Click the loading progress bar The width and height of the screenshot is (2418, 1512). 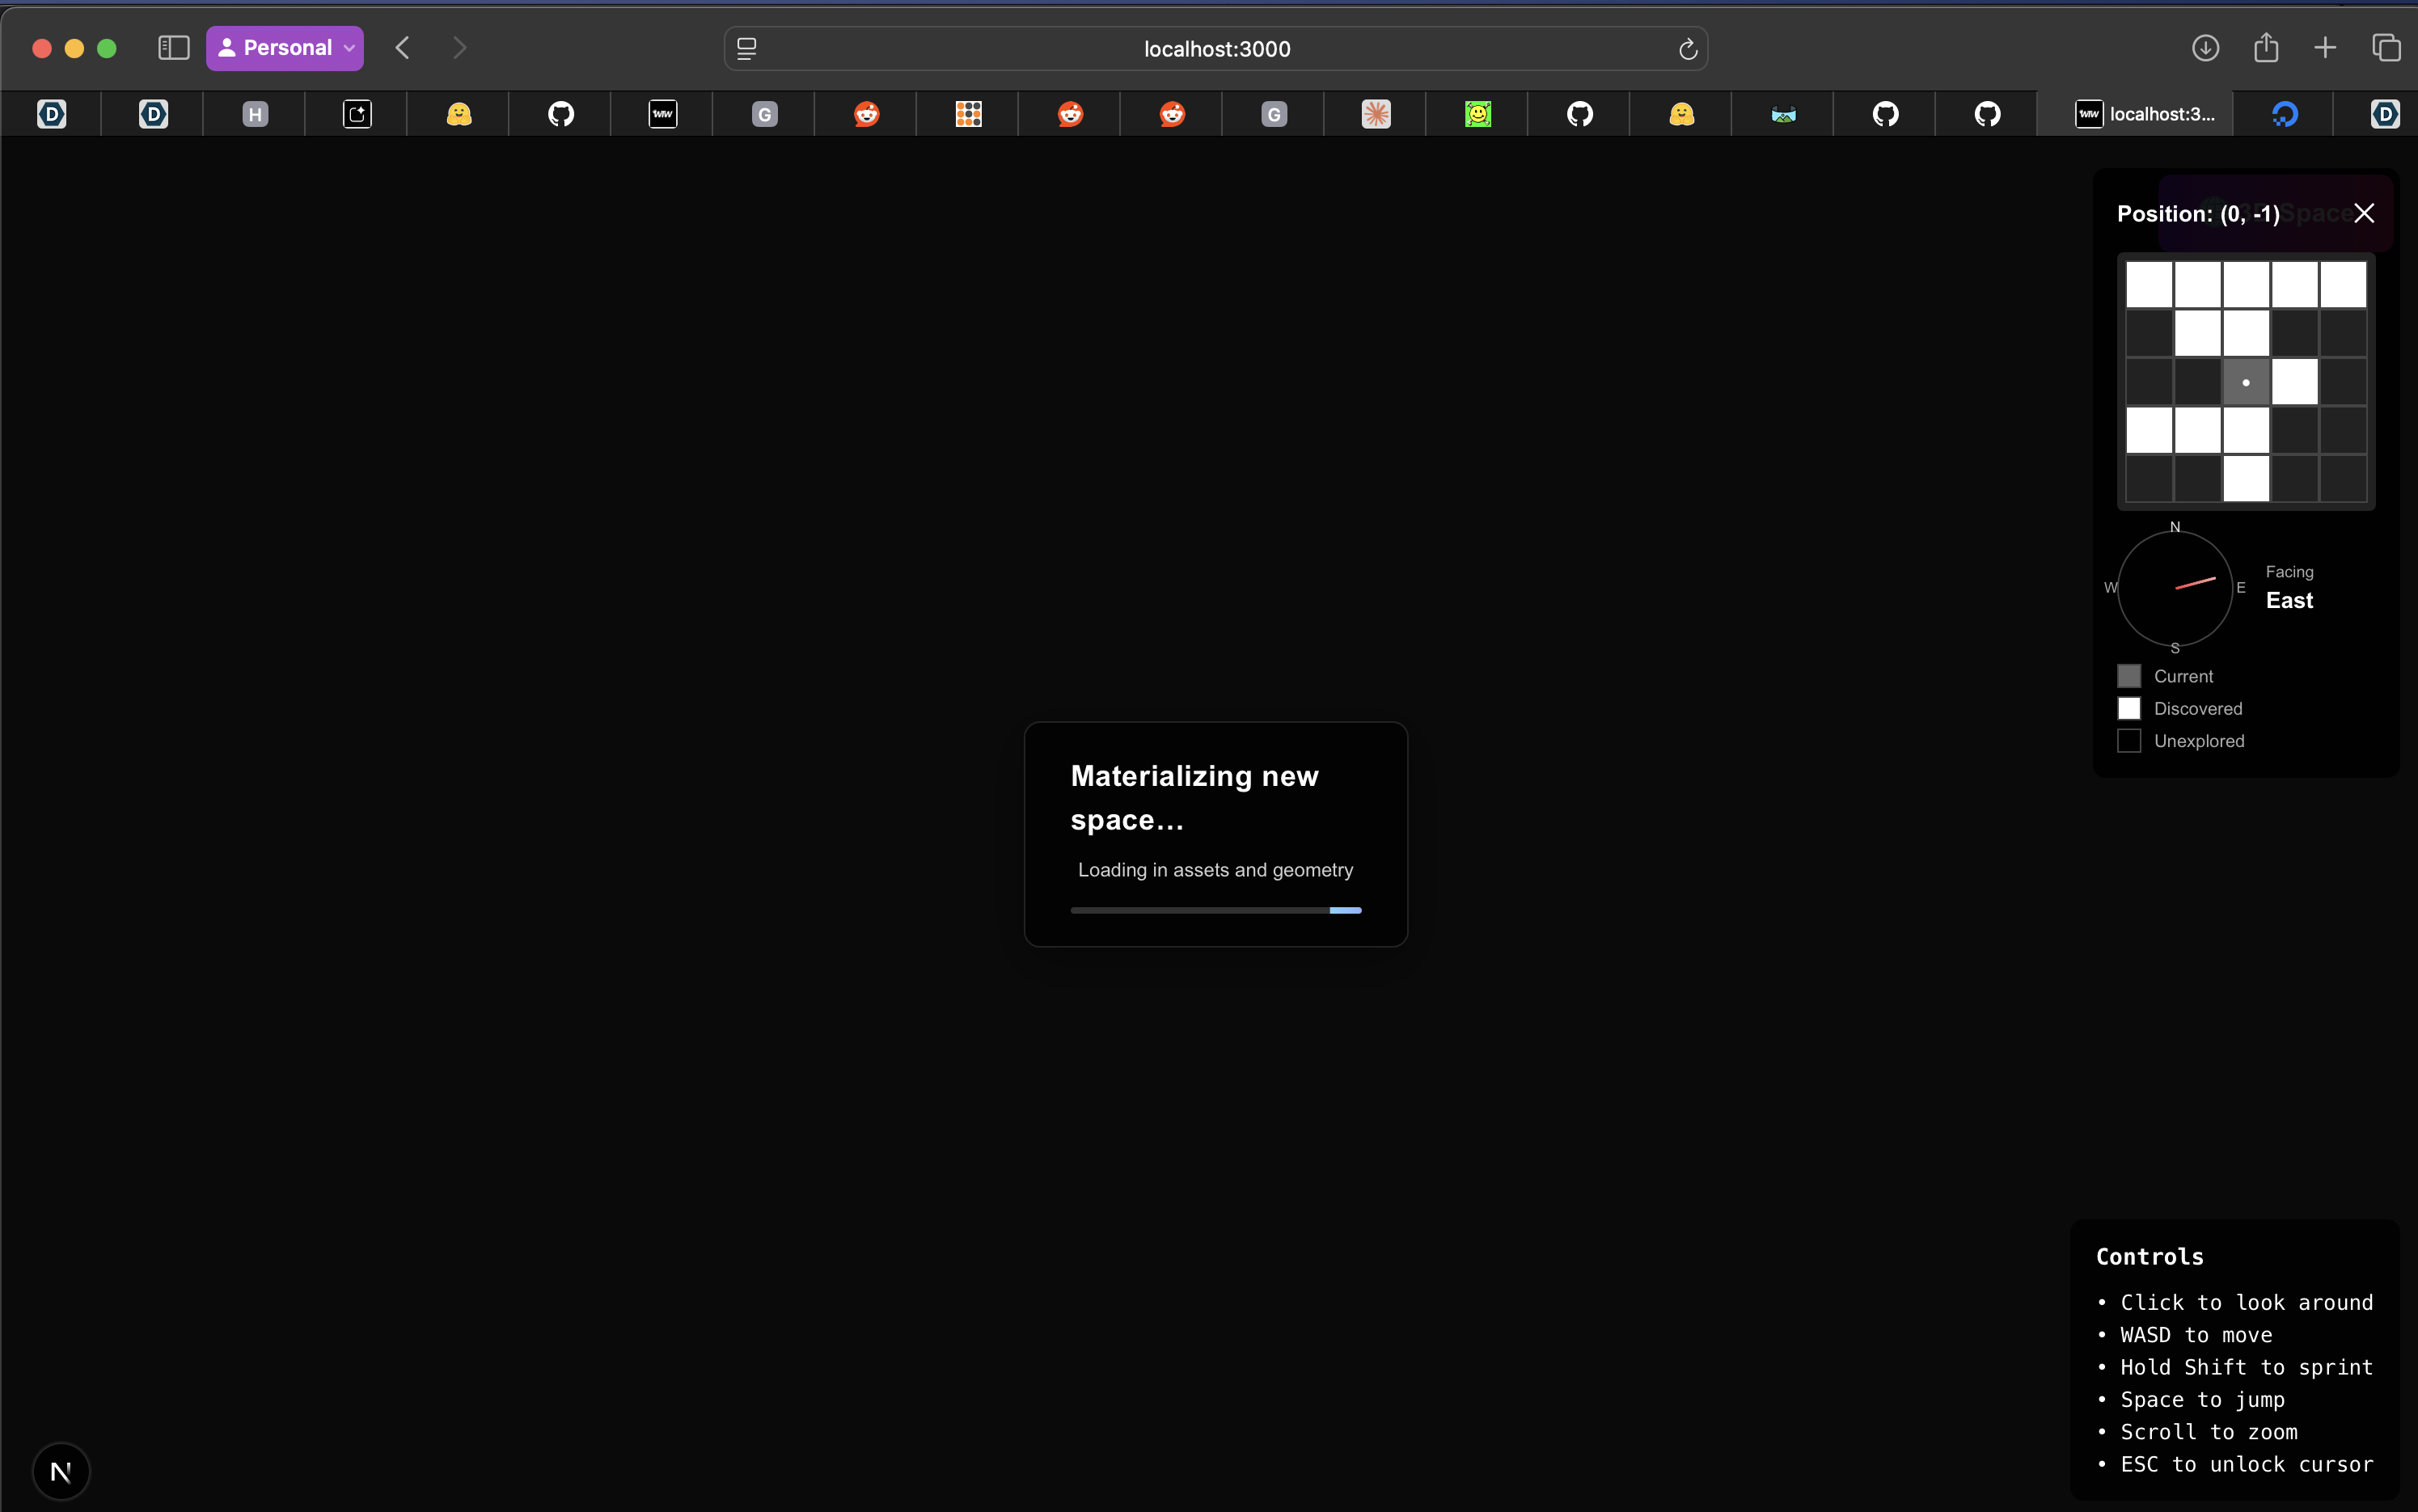tap(1215, 910)
